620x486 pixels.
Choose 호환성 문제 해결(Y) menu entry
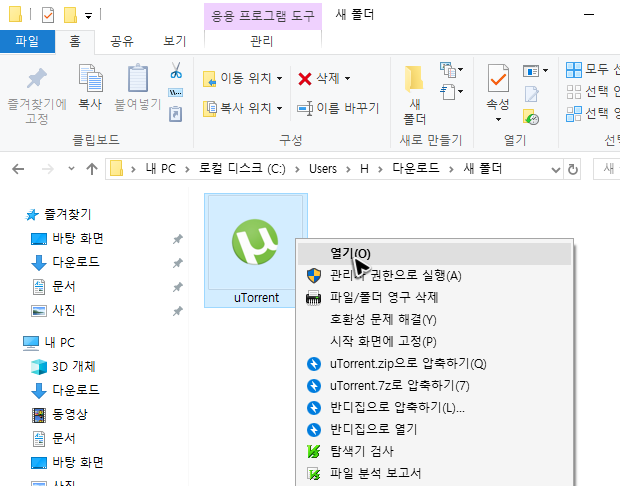pyautogui.click(x=434, y=320)
